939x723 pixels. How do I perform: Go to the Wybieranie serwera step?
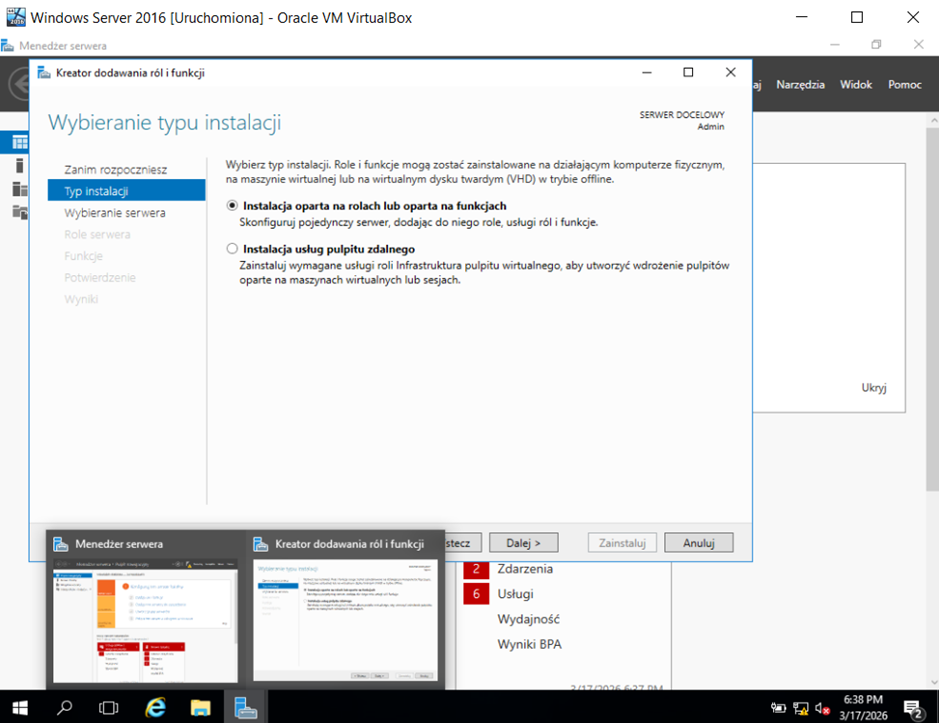pos(115,213)
